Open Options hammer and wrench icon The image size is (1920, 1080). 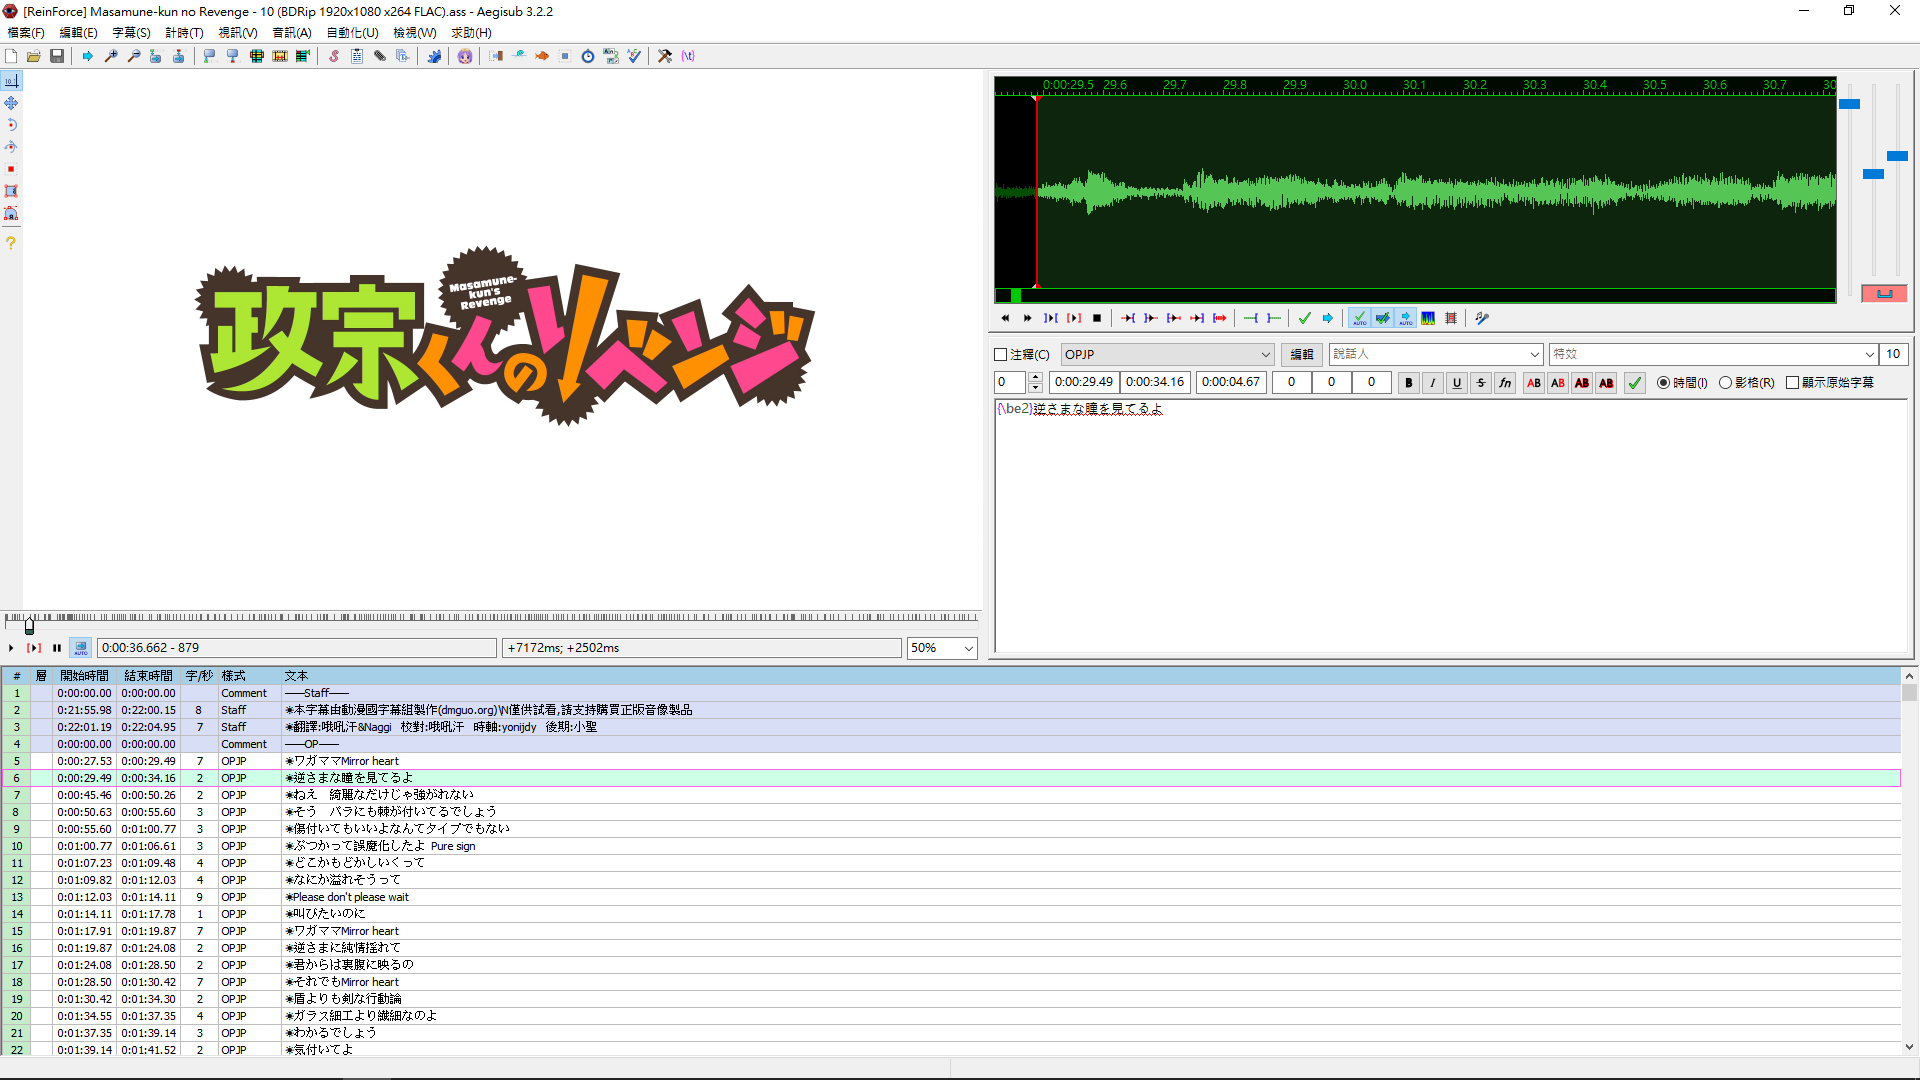pyautogui.click(x=665, y=56)
